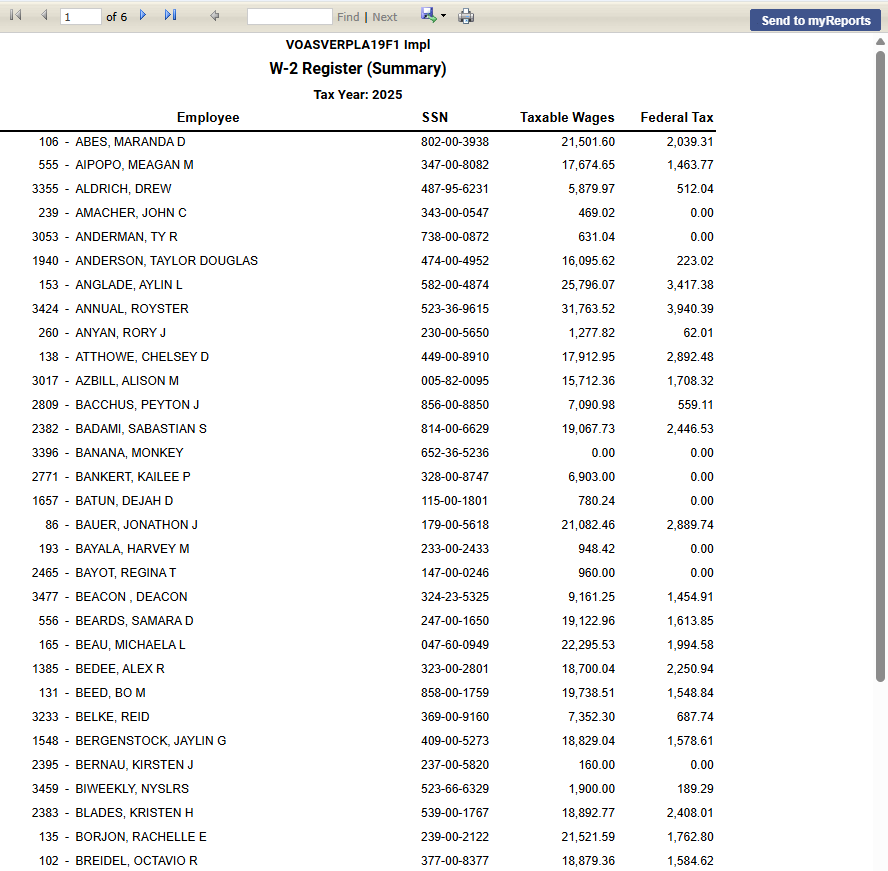Screen dimensions: 888x871
Task: Click the Taxable Wages column header
Action: pyautogui.click(x=567, y=118)
